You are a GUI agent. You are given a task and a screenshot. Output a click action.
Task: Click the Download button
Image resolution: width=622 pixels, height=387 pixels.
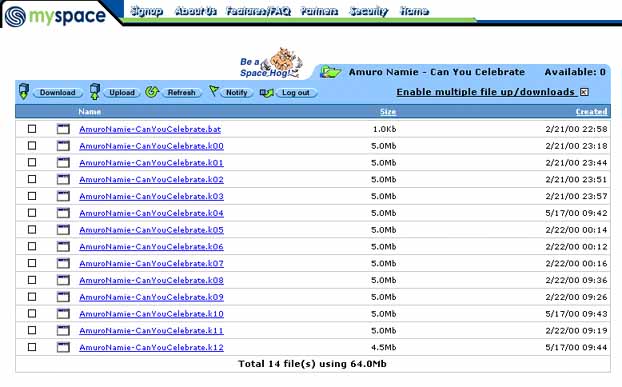(x=58, y=93)
